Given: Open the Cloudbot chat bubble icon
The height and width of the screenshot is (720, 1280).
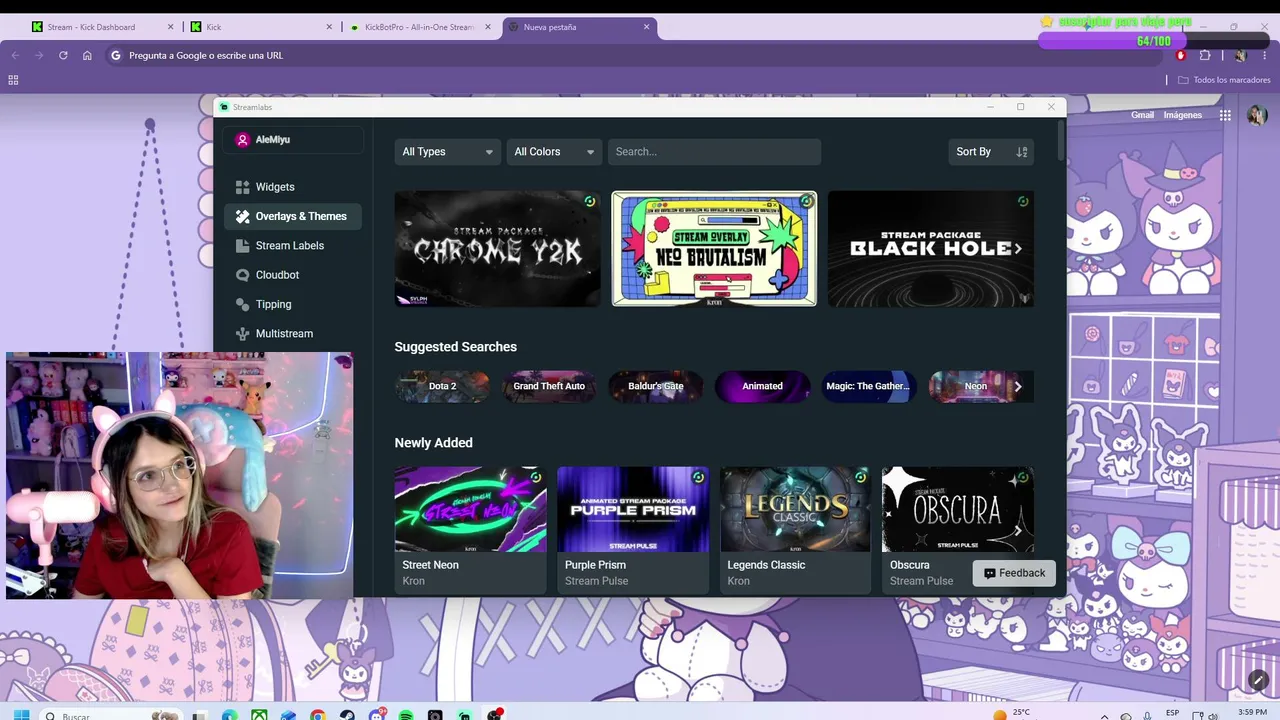Looking at the screenshot, I should [x=242, y=275].
